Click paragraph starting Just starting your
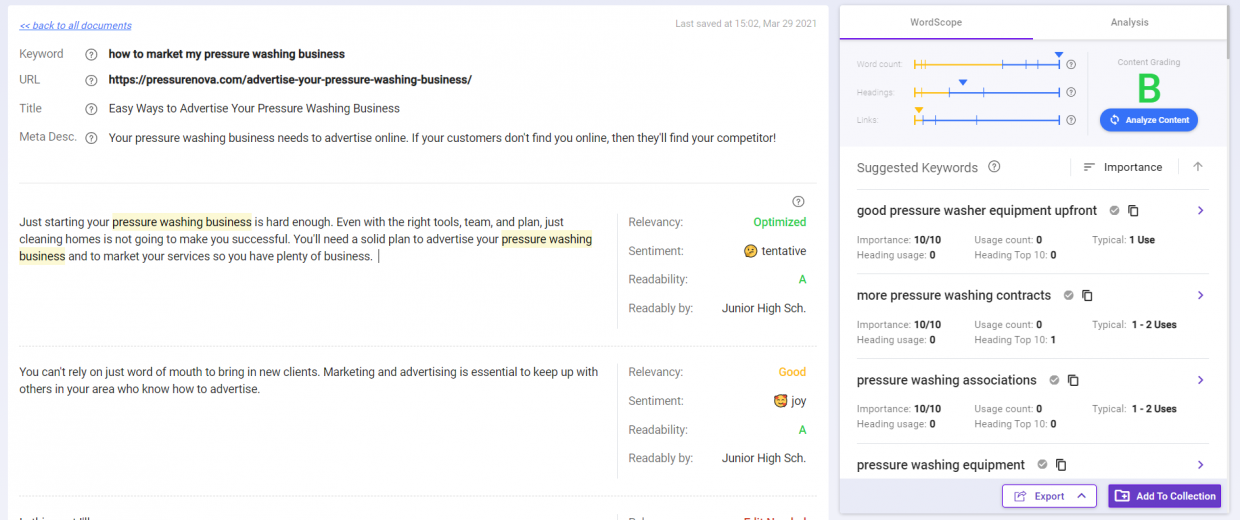 click(x=306, y=239)
